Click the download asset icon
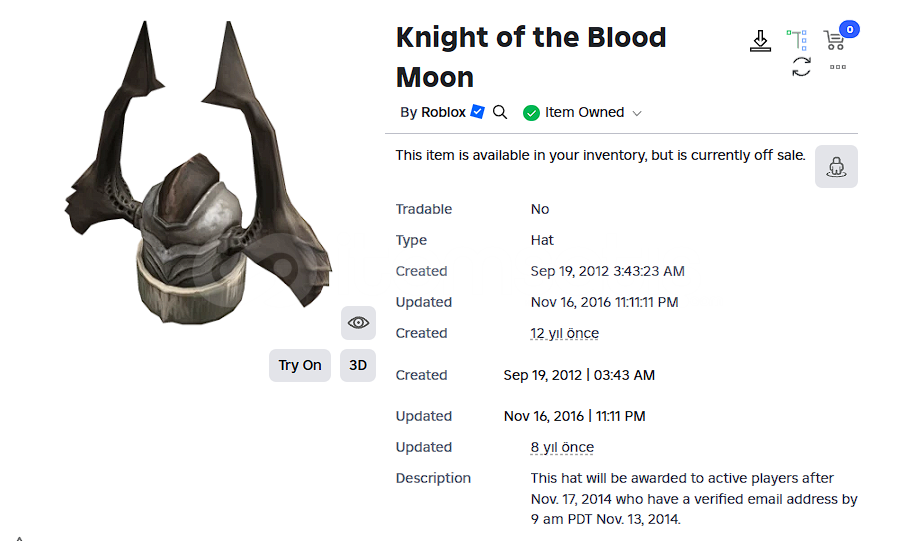Image resolution: width=914 pixels, height=541 pixels. pyautogui.click(x=760, y=41)
